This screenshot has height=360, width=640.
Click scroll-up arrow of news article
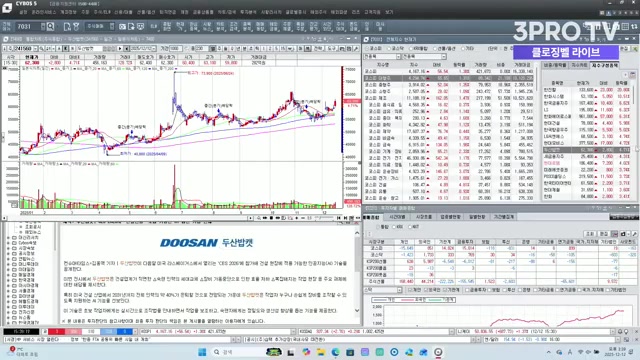coord(357,233)
